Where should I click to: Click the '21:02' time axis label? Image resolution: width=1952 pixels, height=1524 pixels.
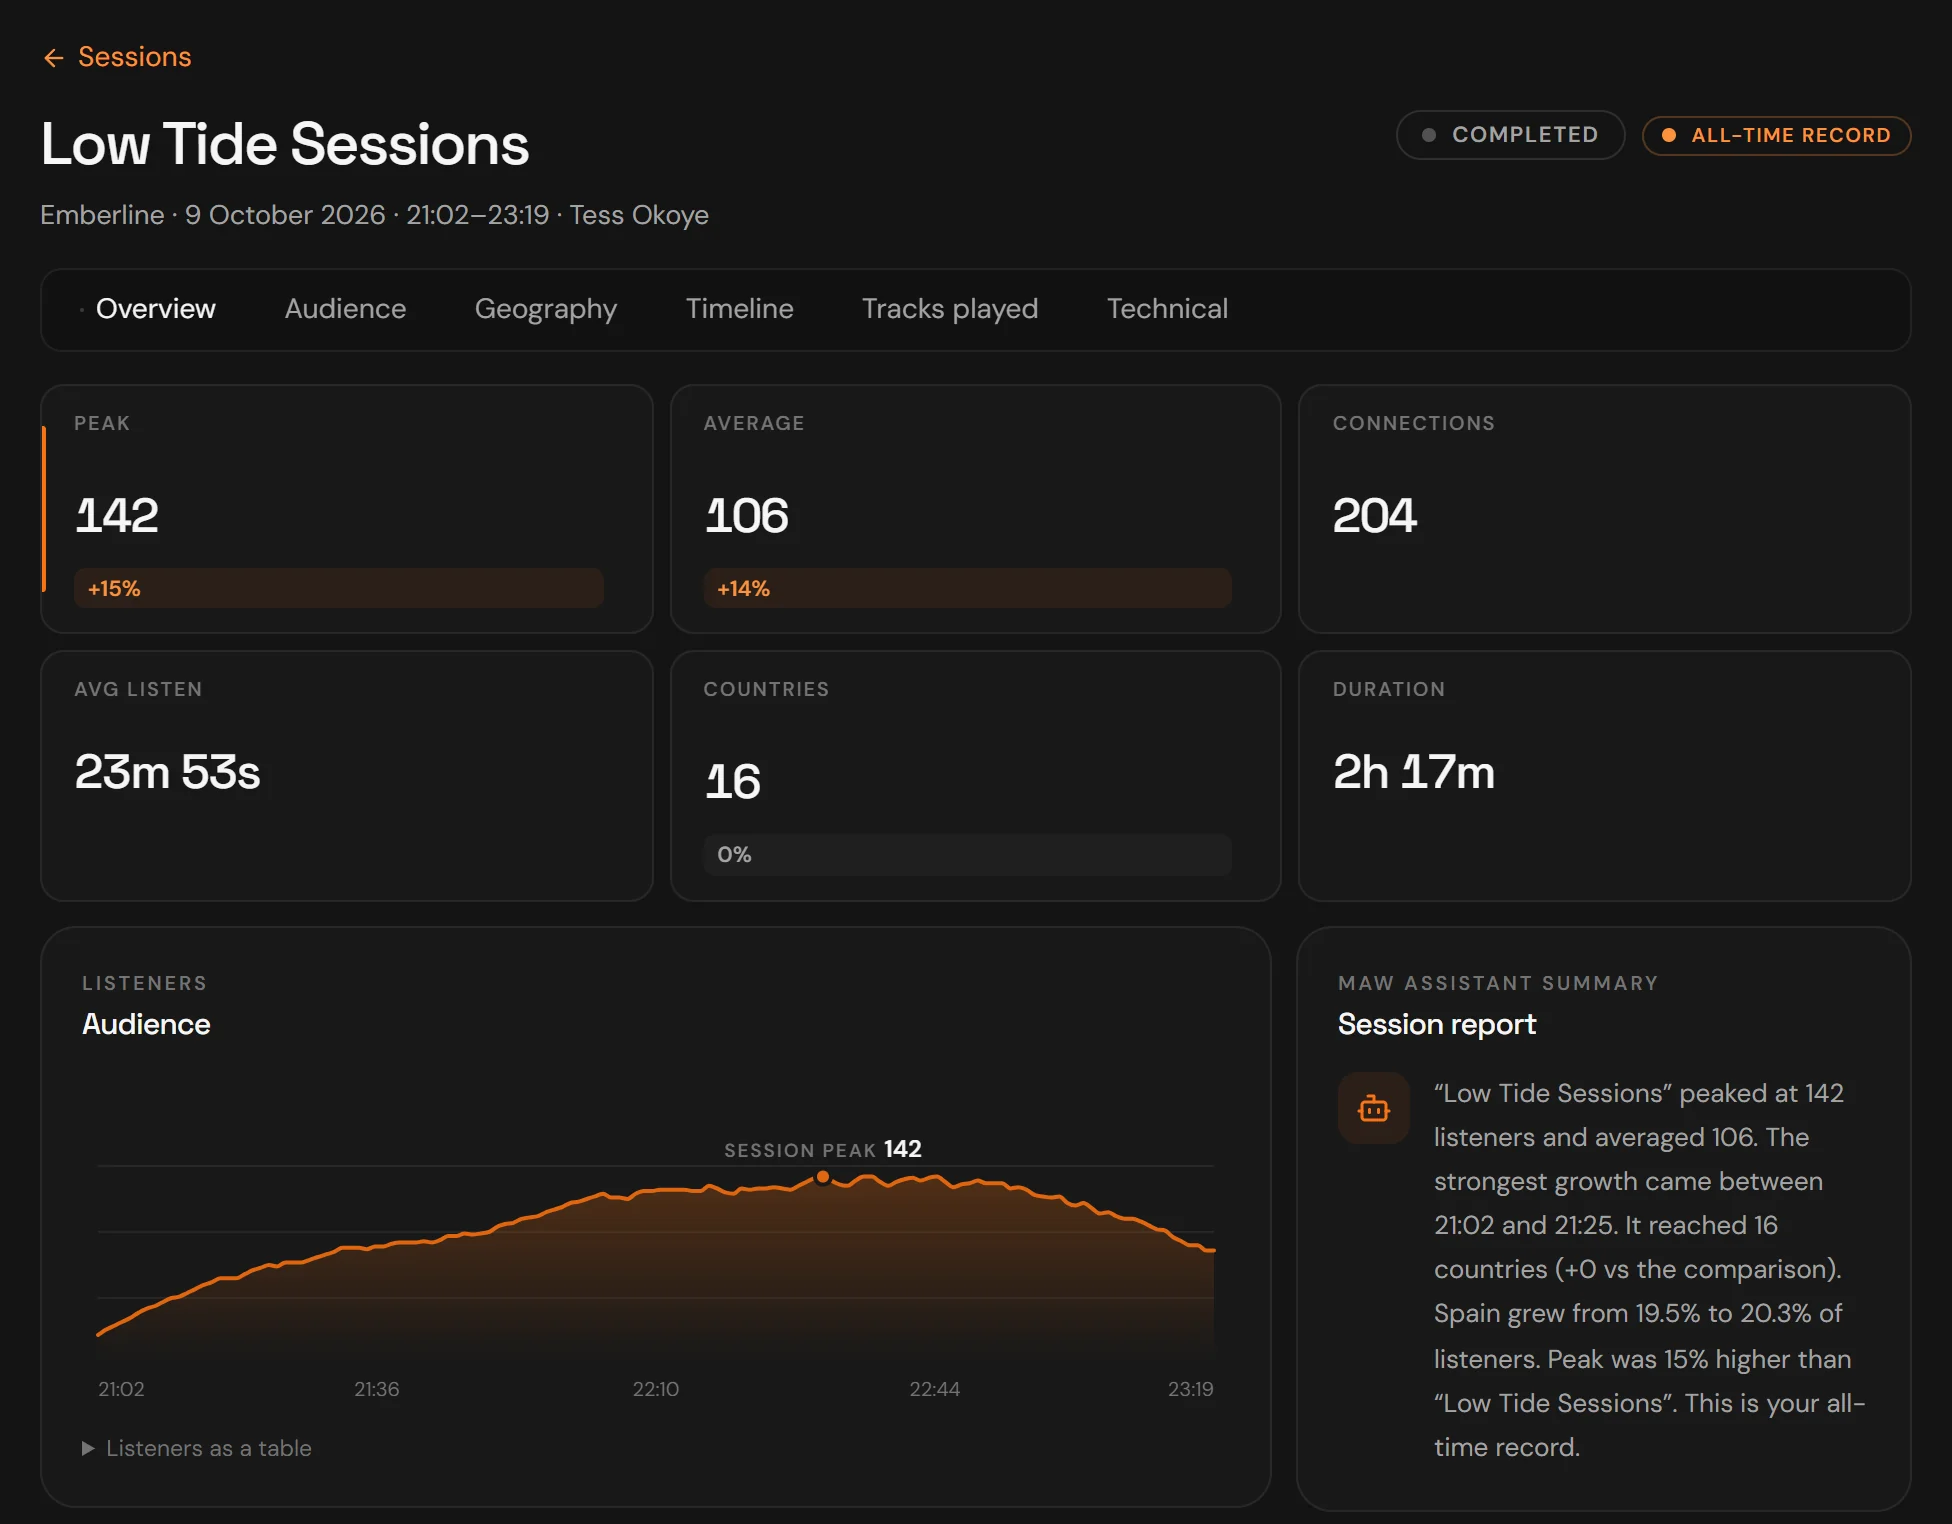pyautogui.click(x=121, y=1388)
